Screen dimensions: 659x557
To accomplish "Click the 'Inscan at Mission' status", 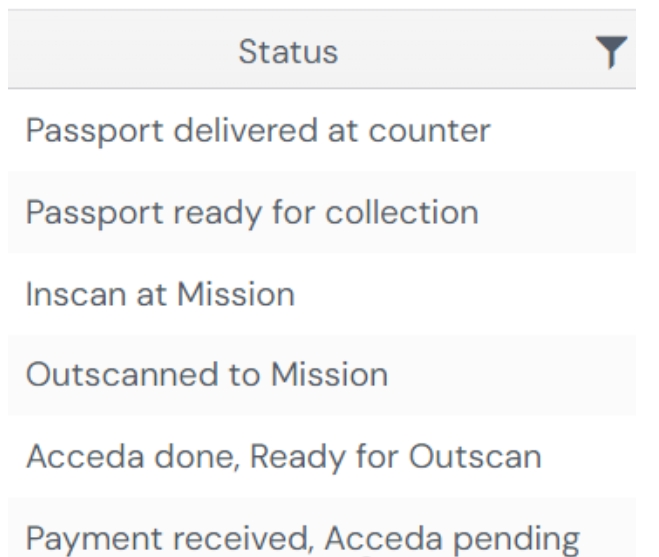I will [x=160, y=295].
